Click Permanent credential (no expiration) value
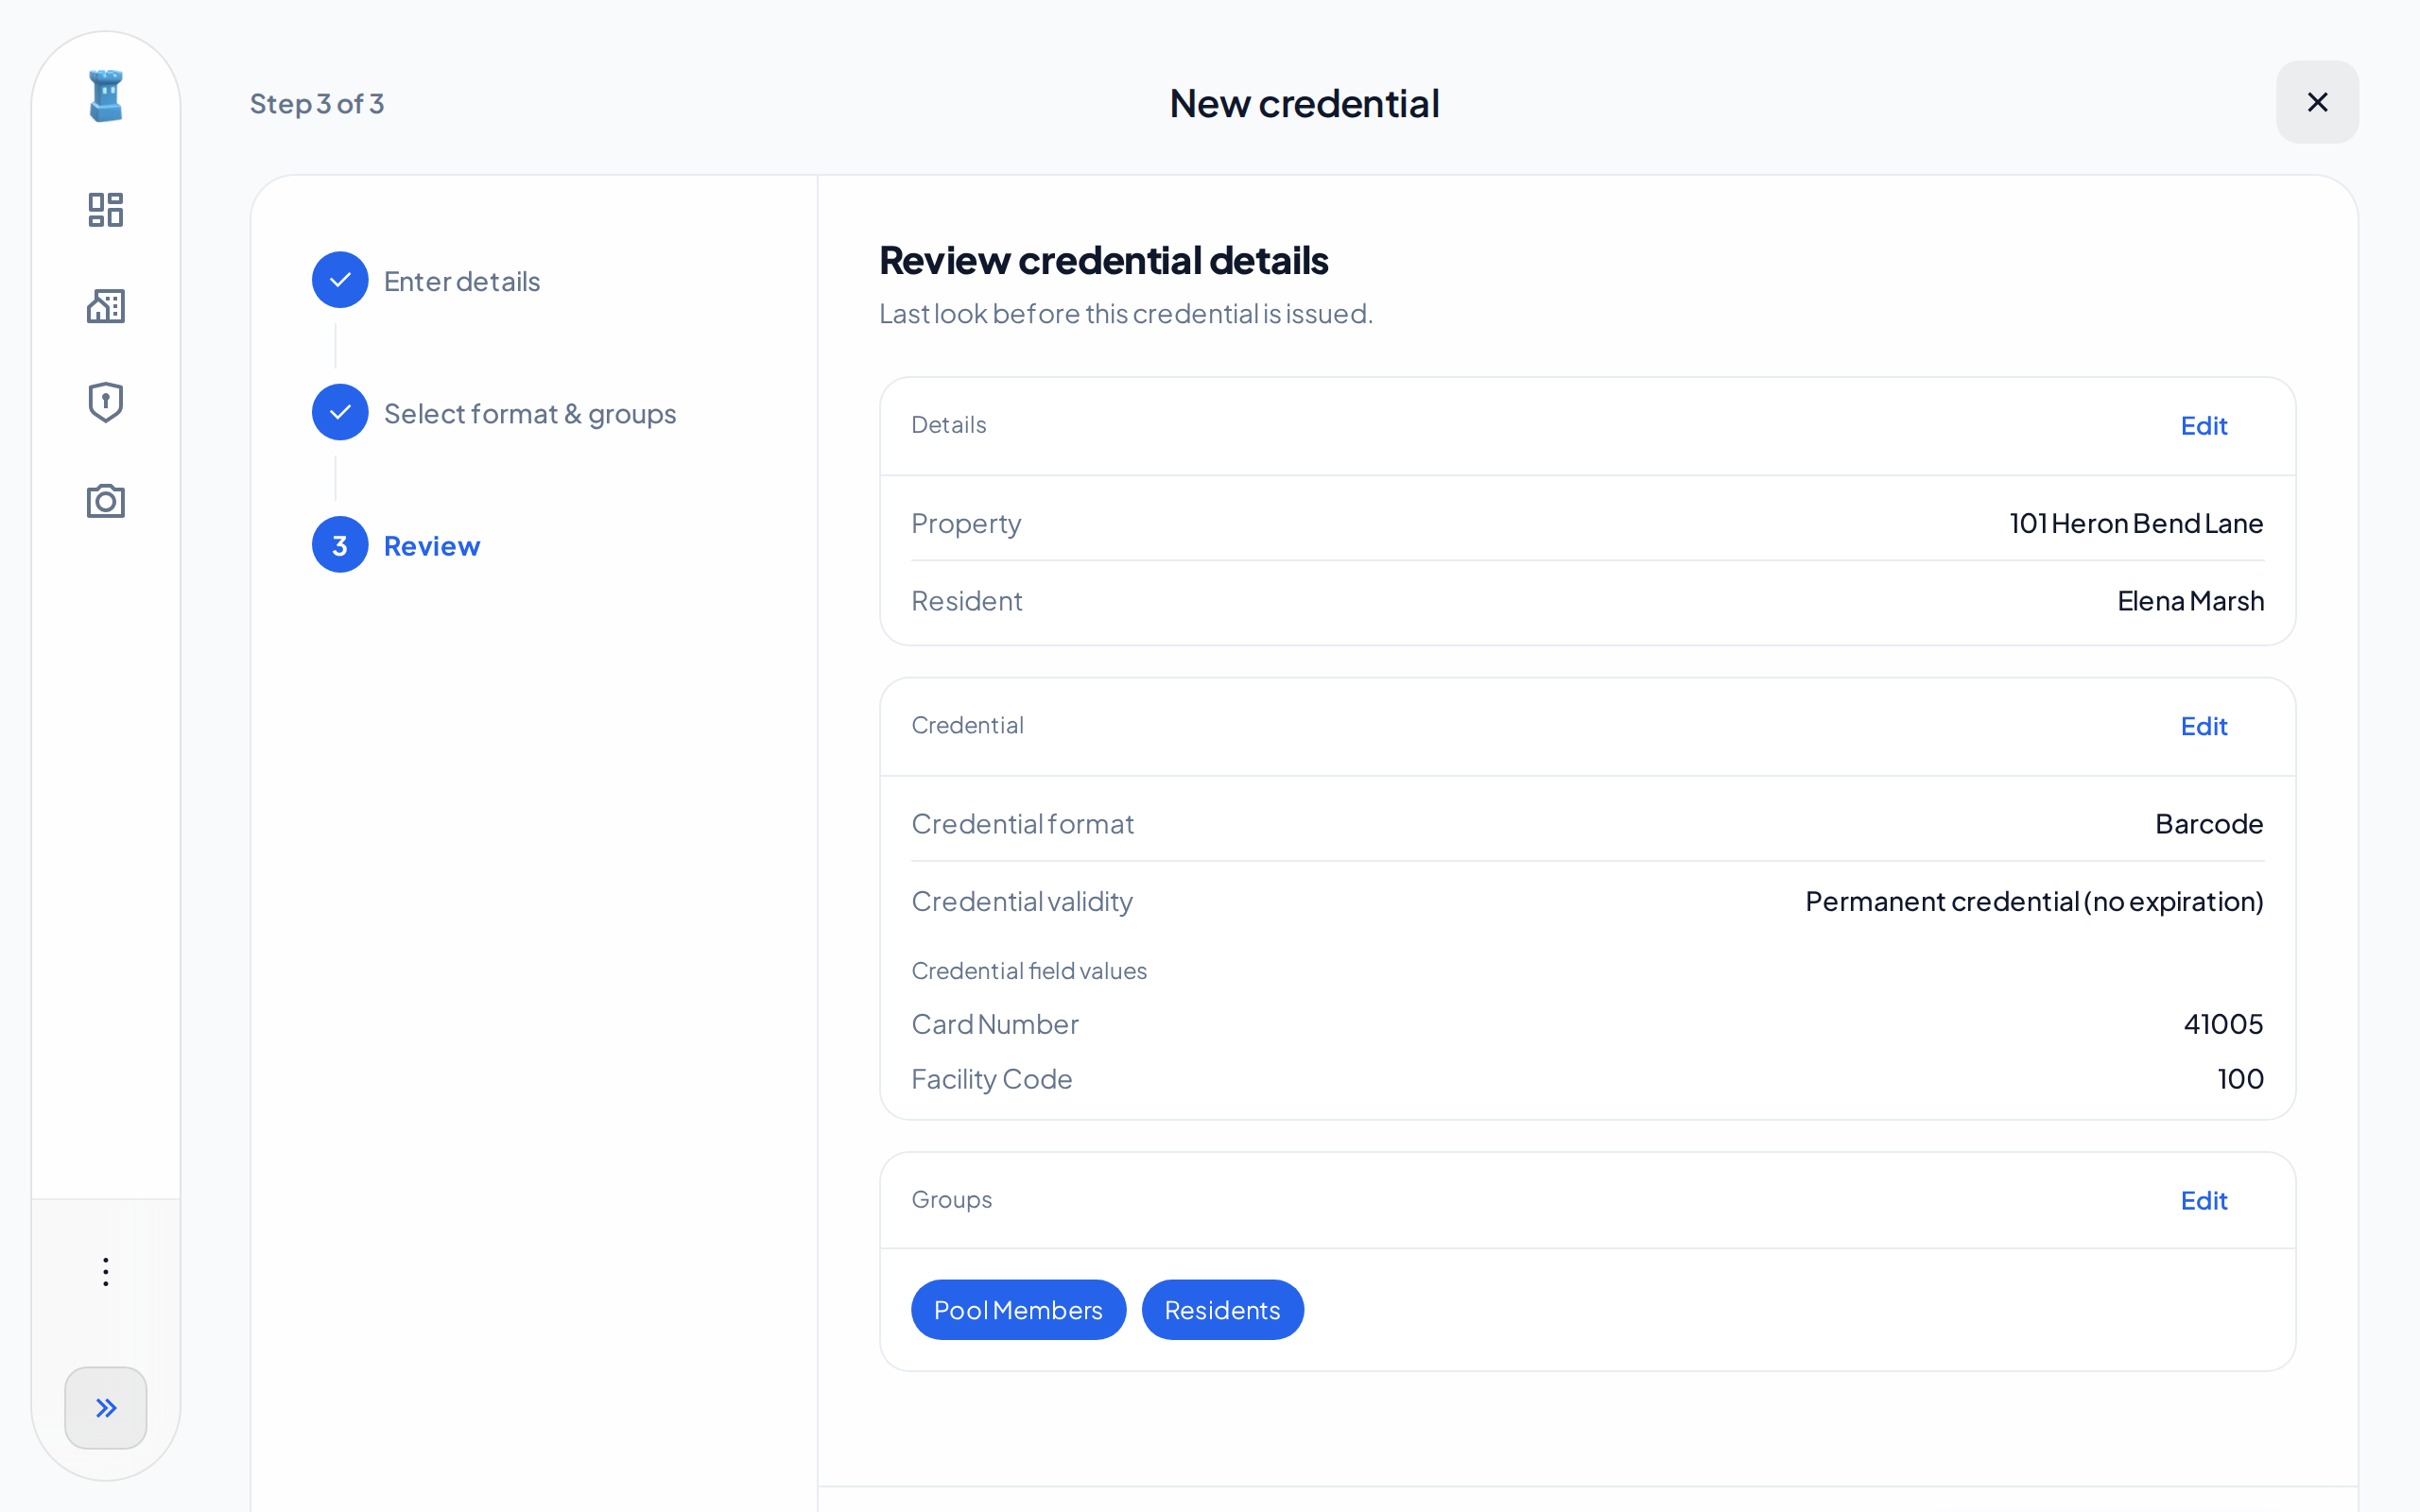This screenshot has height=1512, width=2420. click(2034, 902)
